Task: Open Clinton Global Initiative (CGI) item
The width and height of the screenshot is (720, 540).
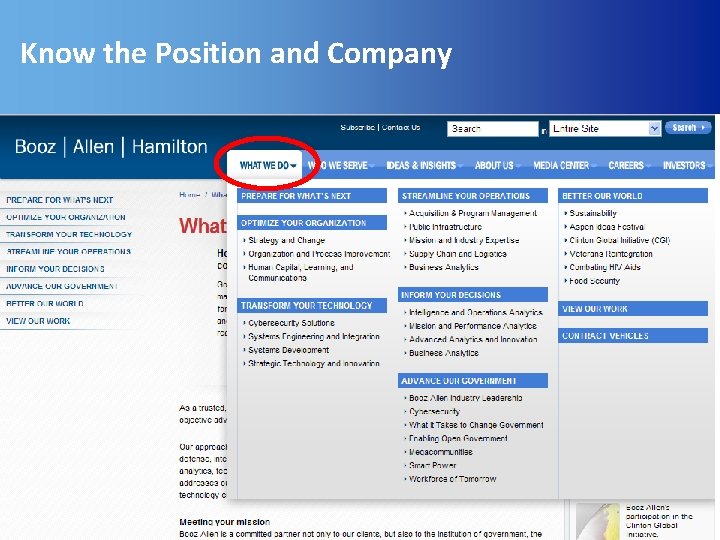Action: [x=619, y=240]
